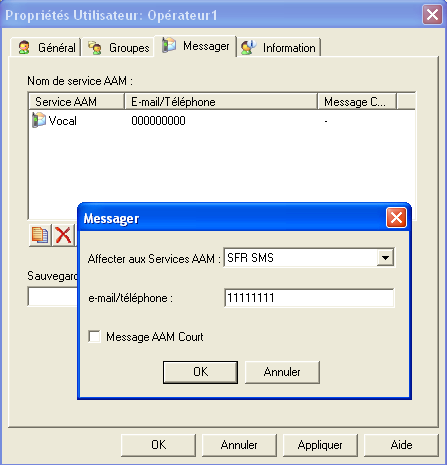Click the copy documents icon below list
Image resolution: width=447 pixels, height=465 pixels.
[40, 235]
